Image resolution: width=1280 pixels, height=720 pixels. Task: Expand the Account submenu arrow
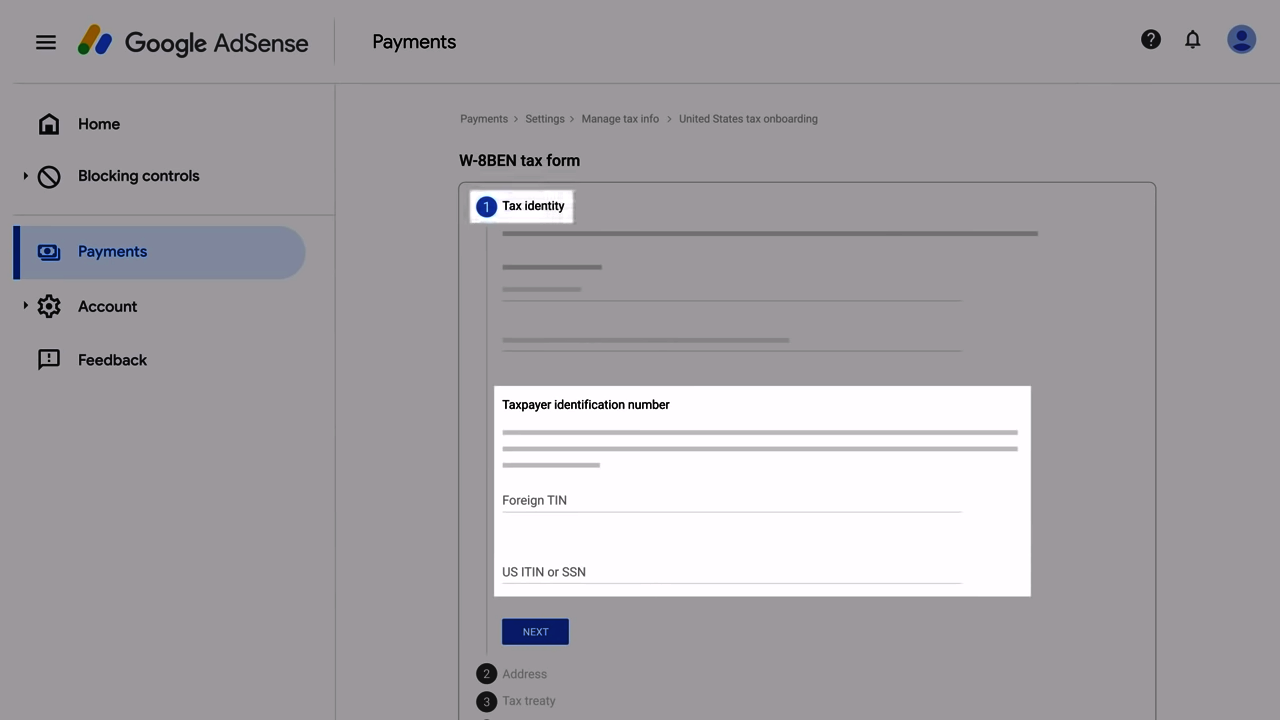tap(25, 306)
